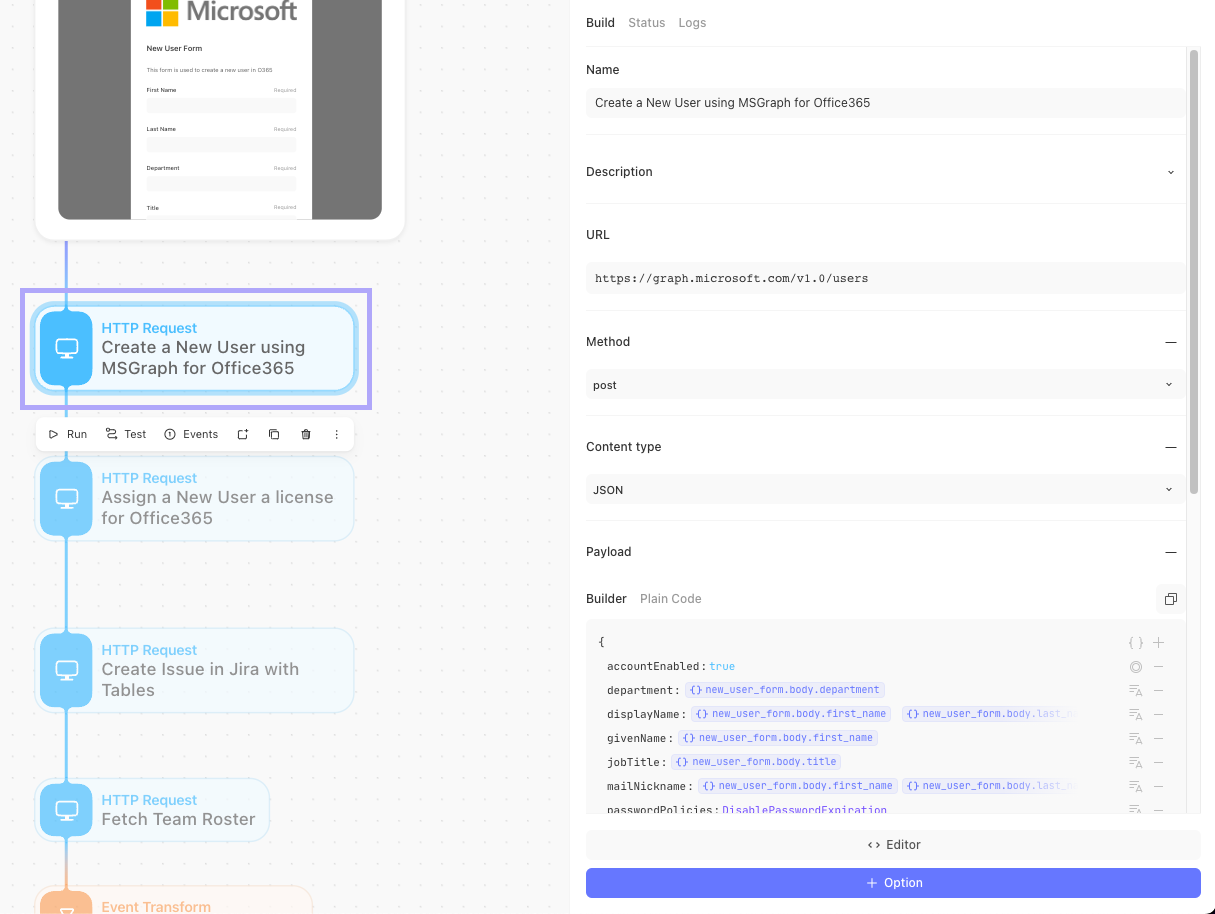Click the accountEnabled true value
The width and height of the screenshot is (1215, 914).
coord(722,666)
